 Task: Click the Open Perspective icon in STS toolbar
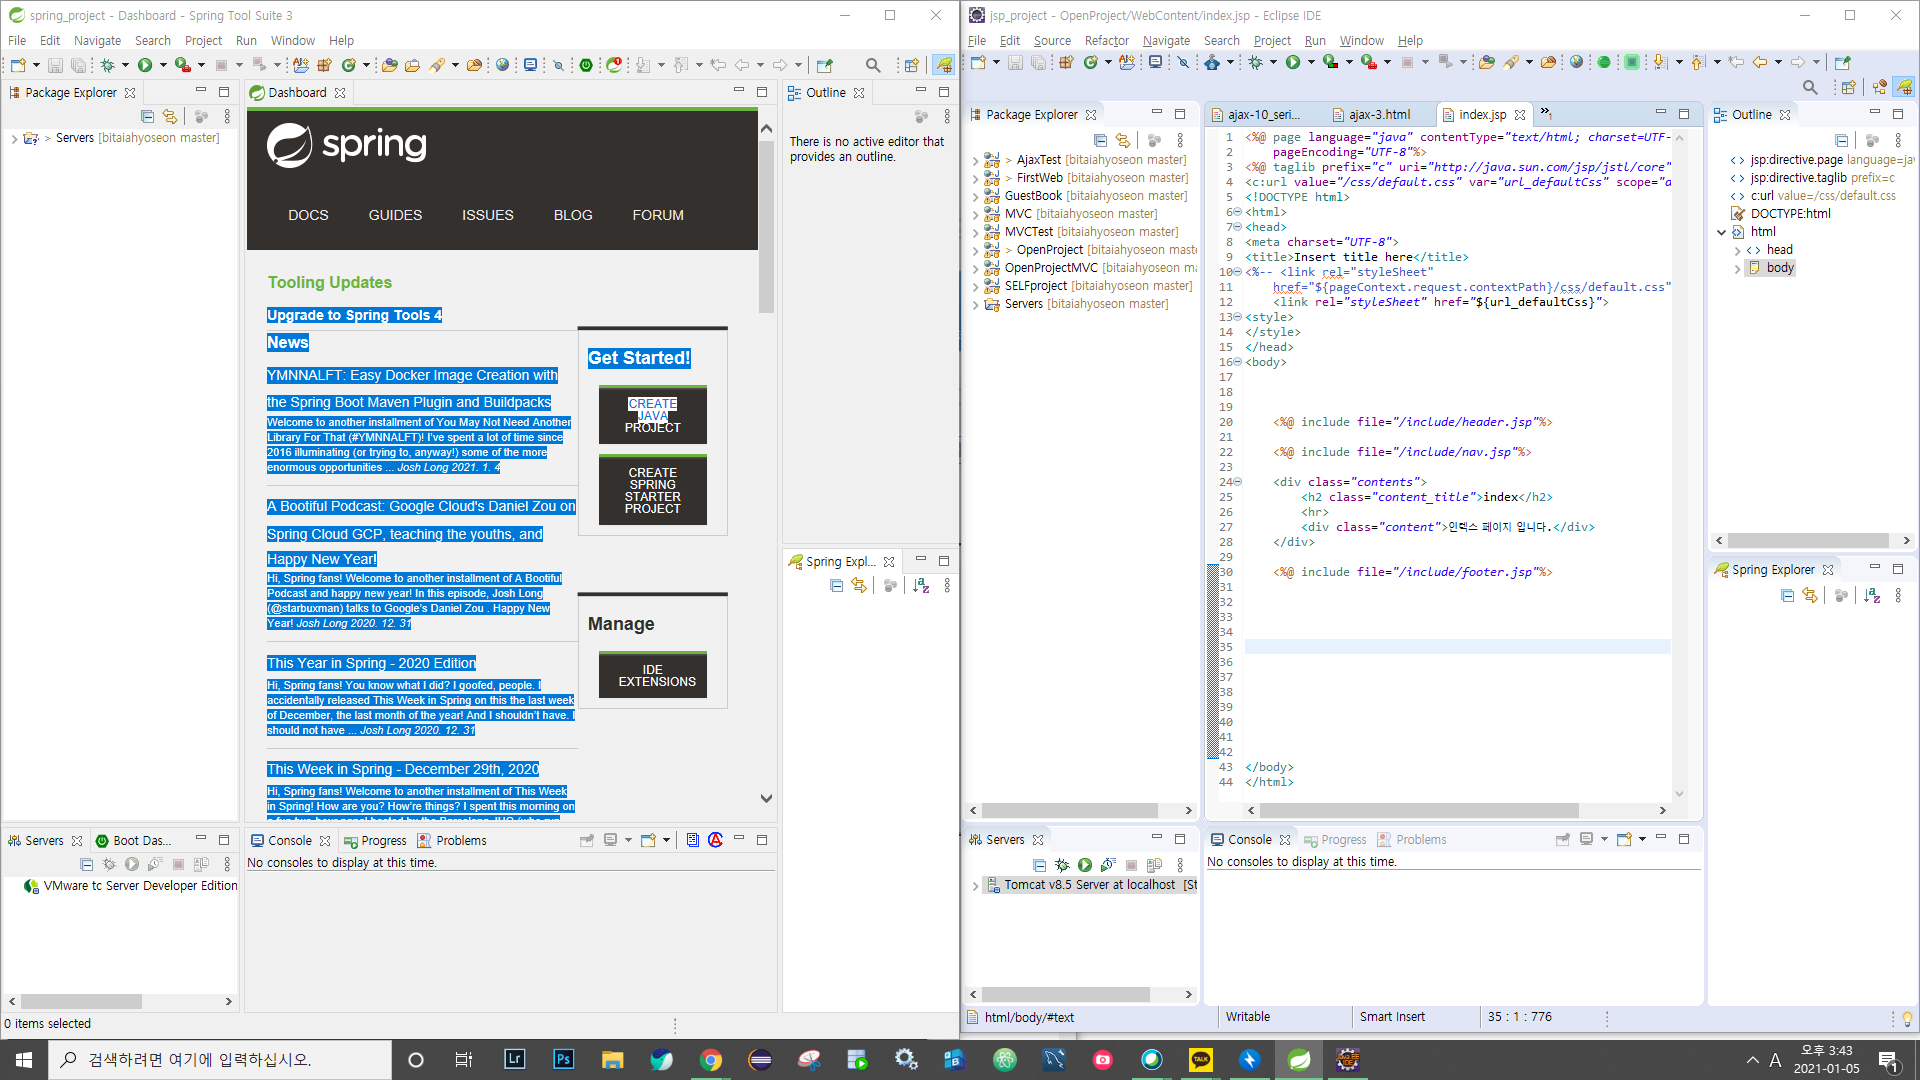click(x=911, y=65)
